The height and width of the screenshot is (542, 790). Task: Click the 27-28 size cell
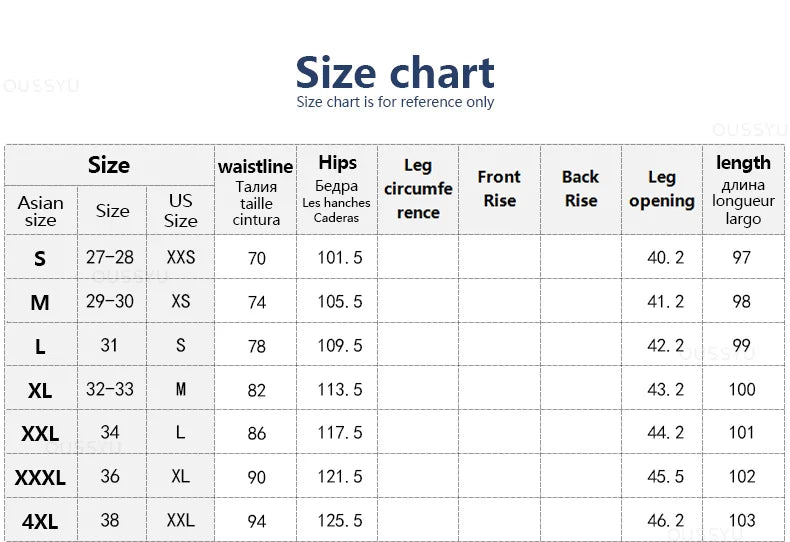click(110, 257)
